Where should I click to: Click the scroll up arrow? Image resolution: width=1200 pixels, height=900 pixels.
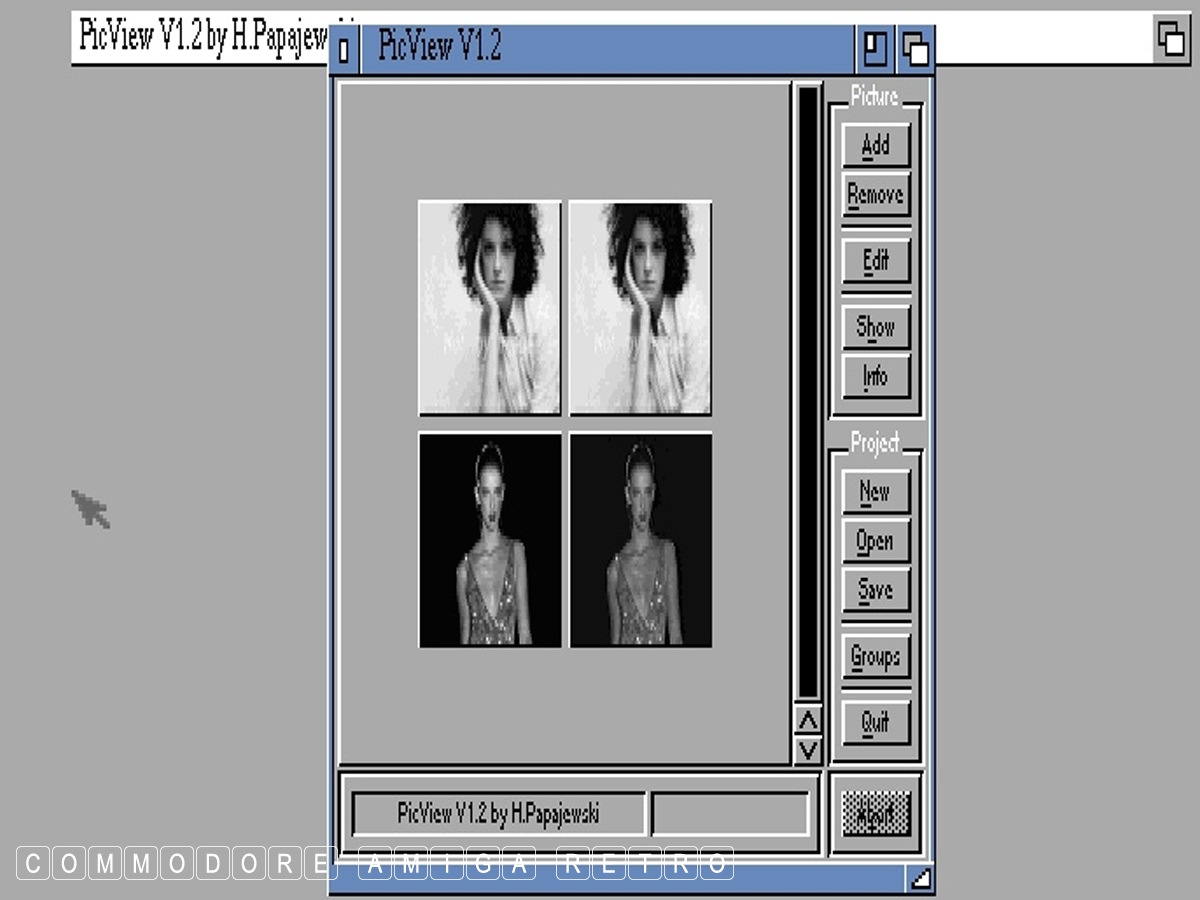click(807, 720)
